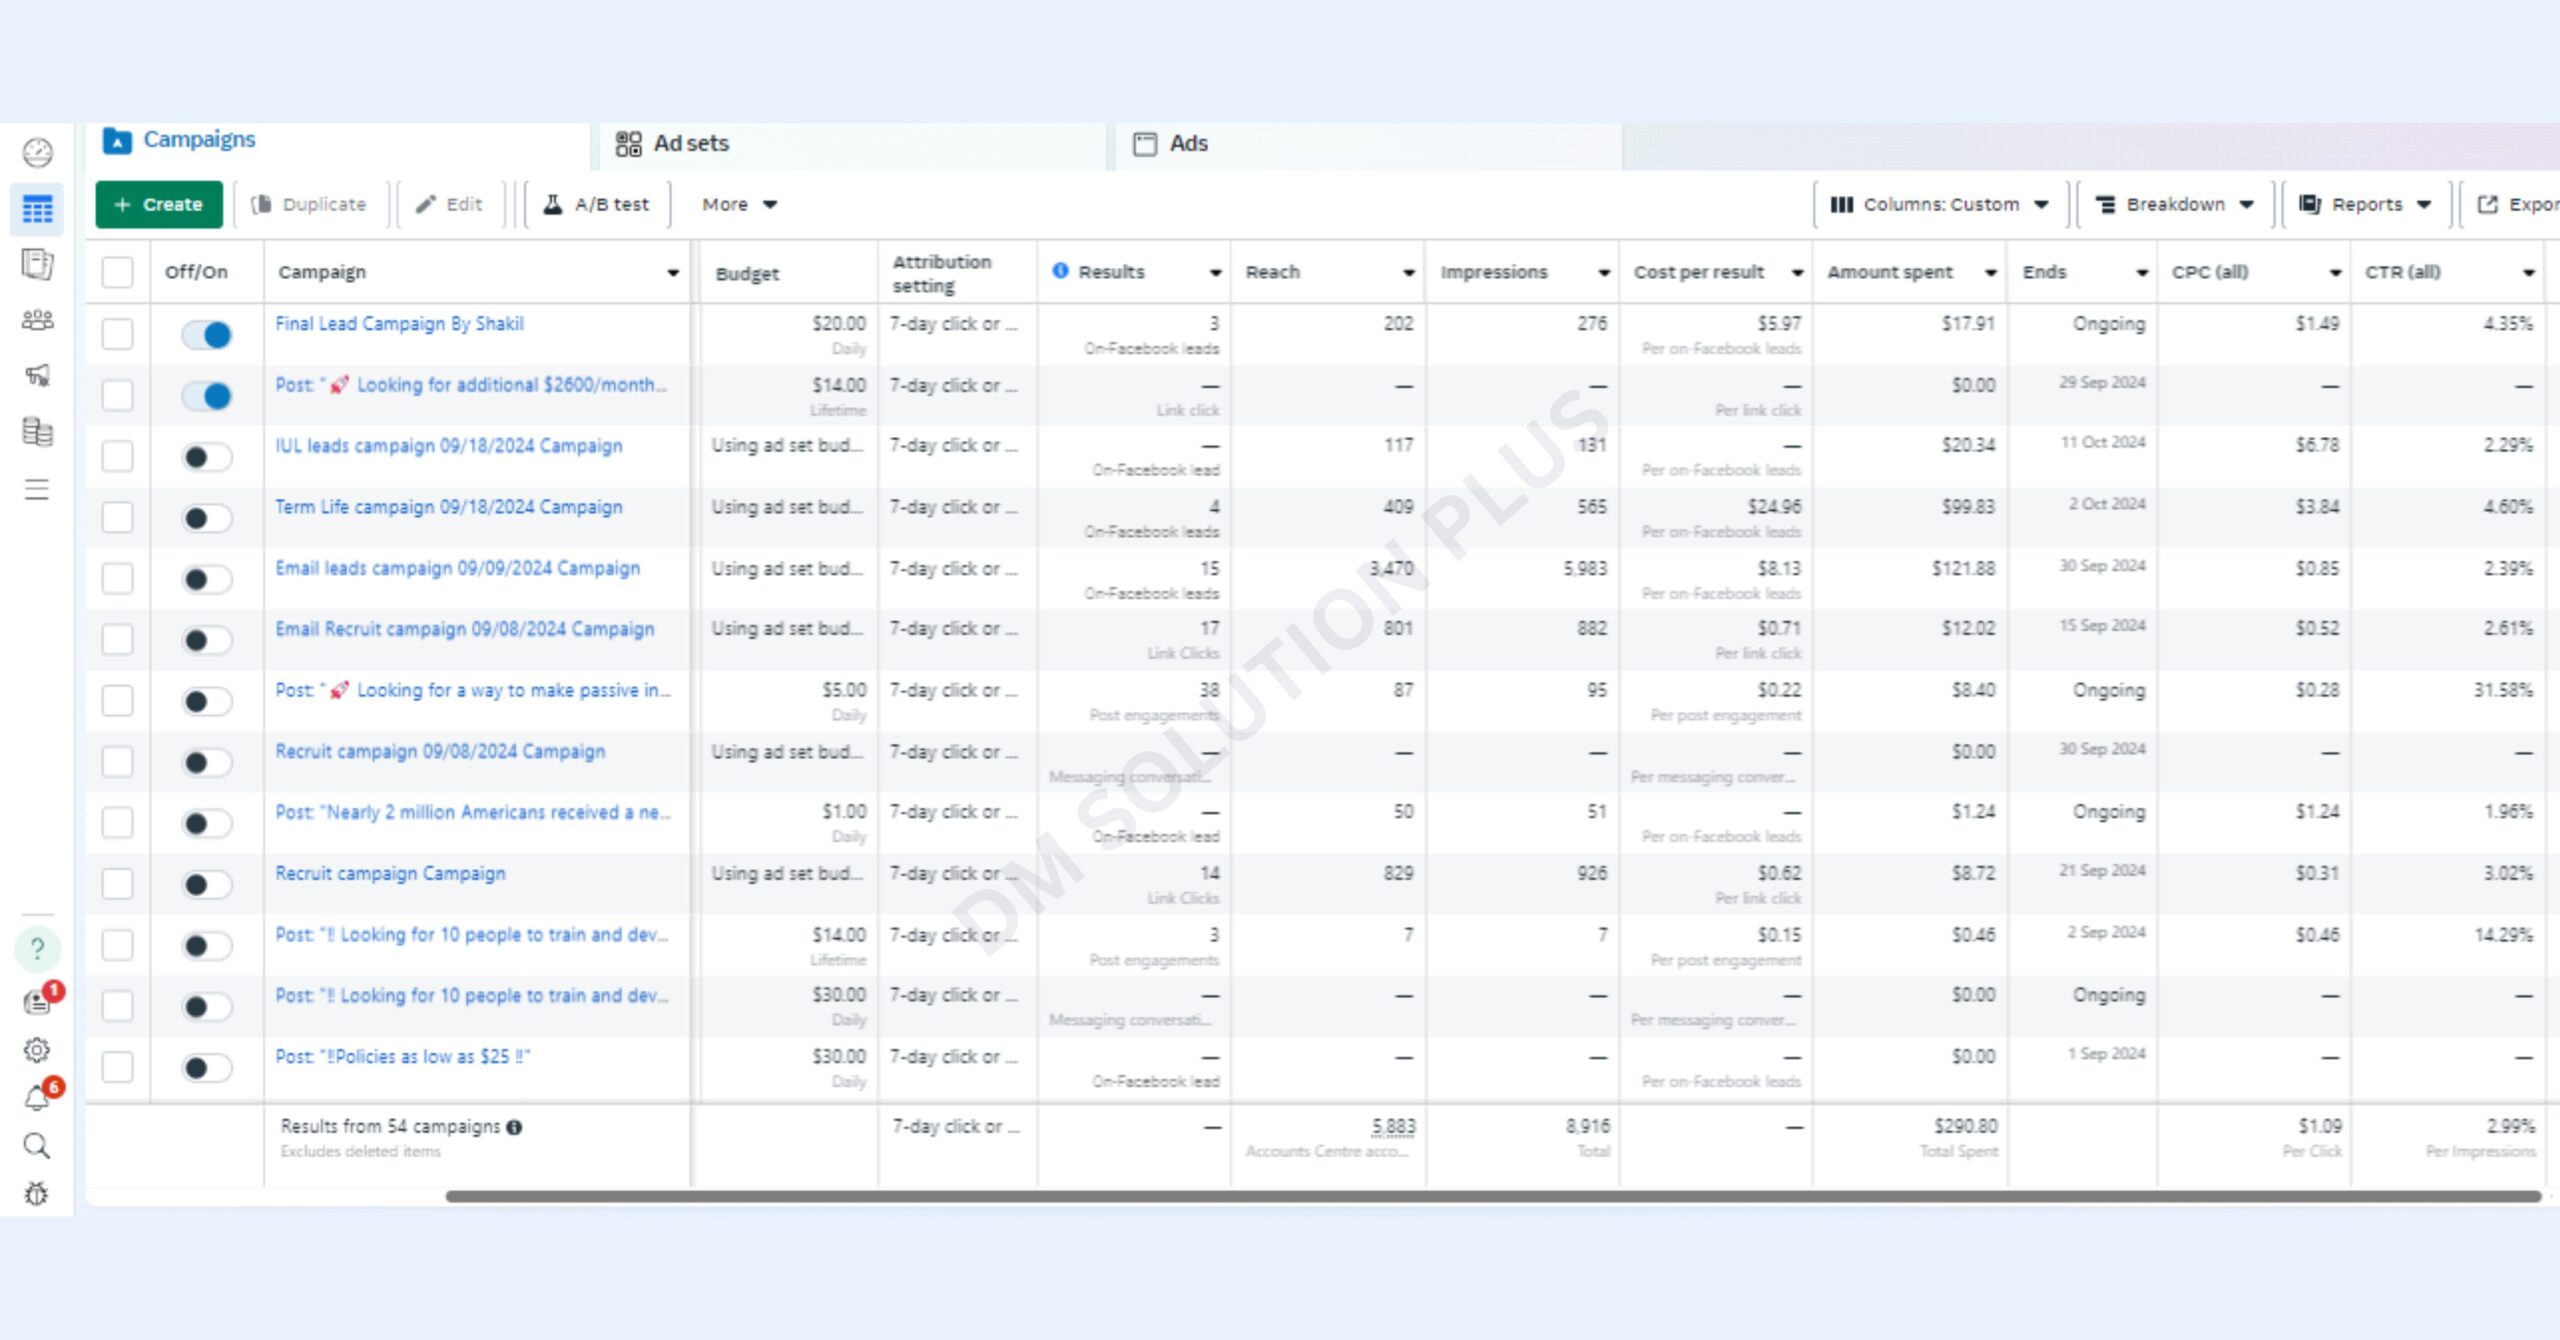
Task: Open the Audiences people icon in the sidebar
Action: [37, 320]
